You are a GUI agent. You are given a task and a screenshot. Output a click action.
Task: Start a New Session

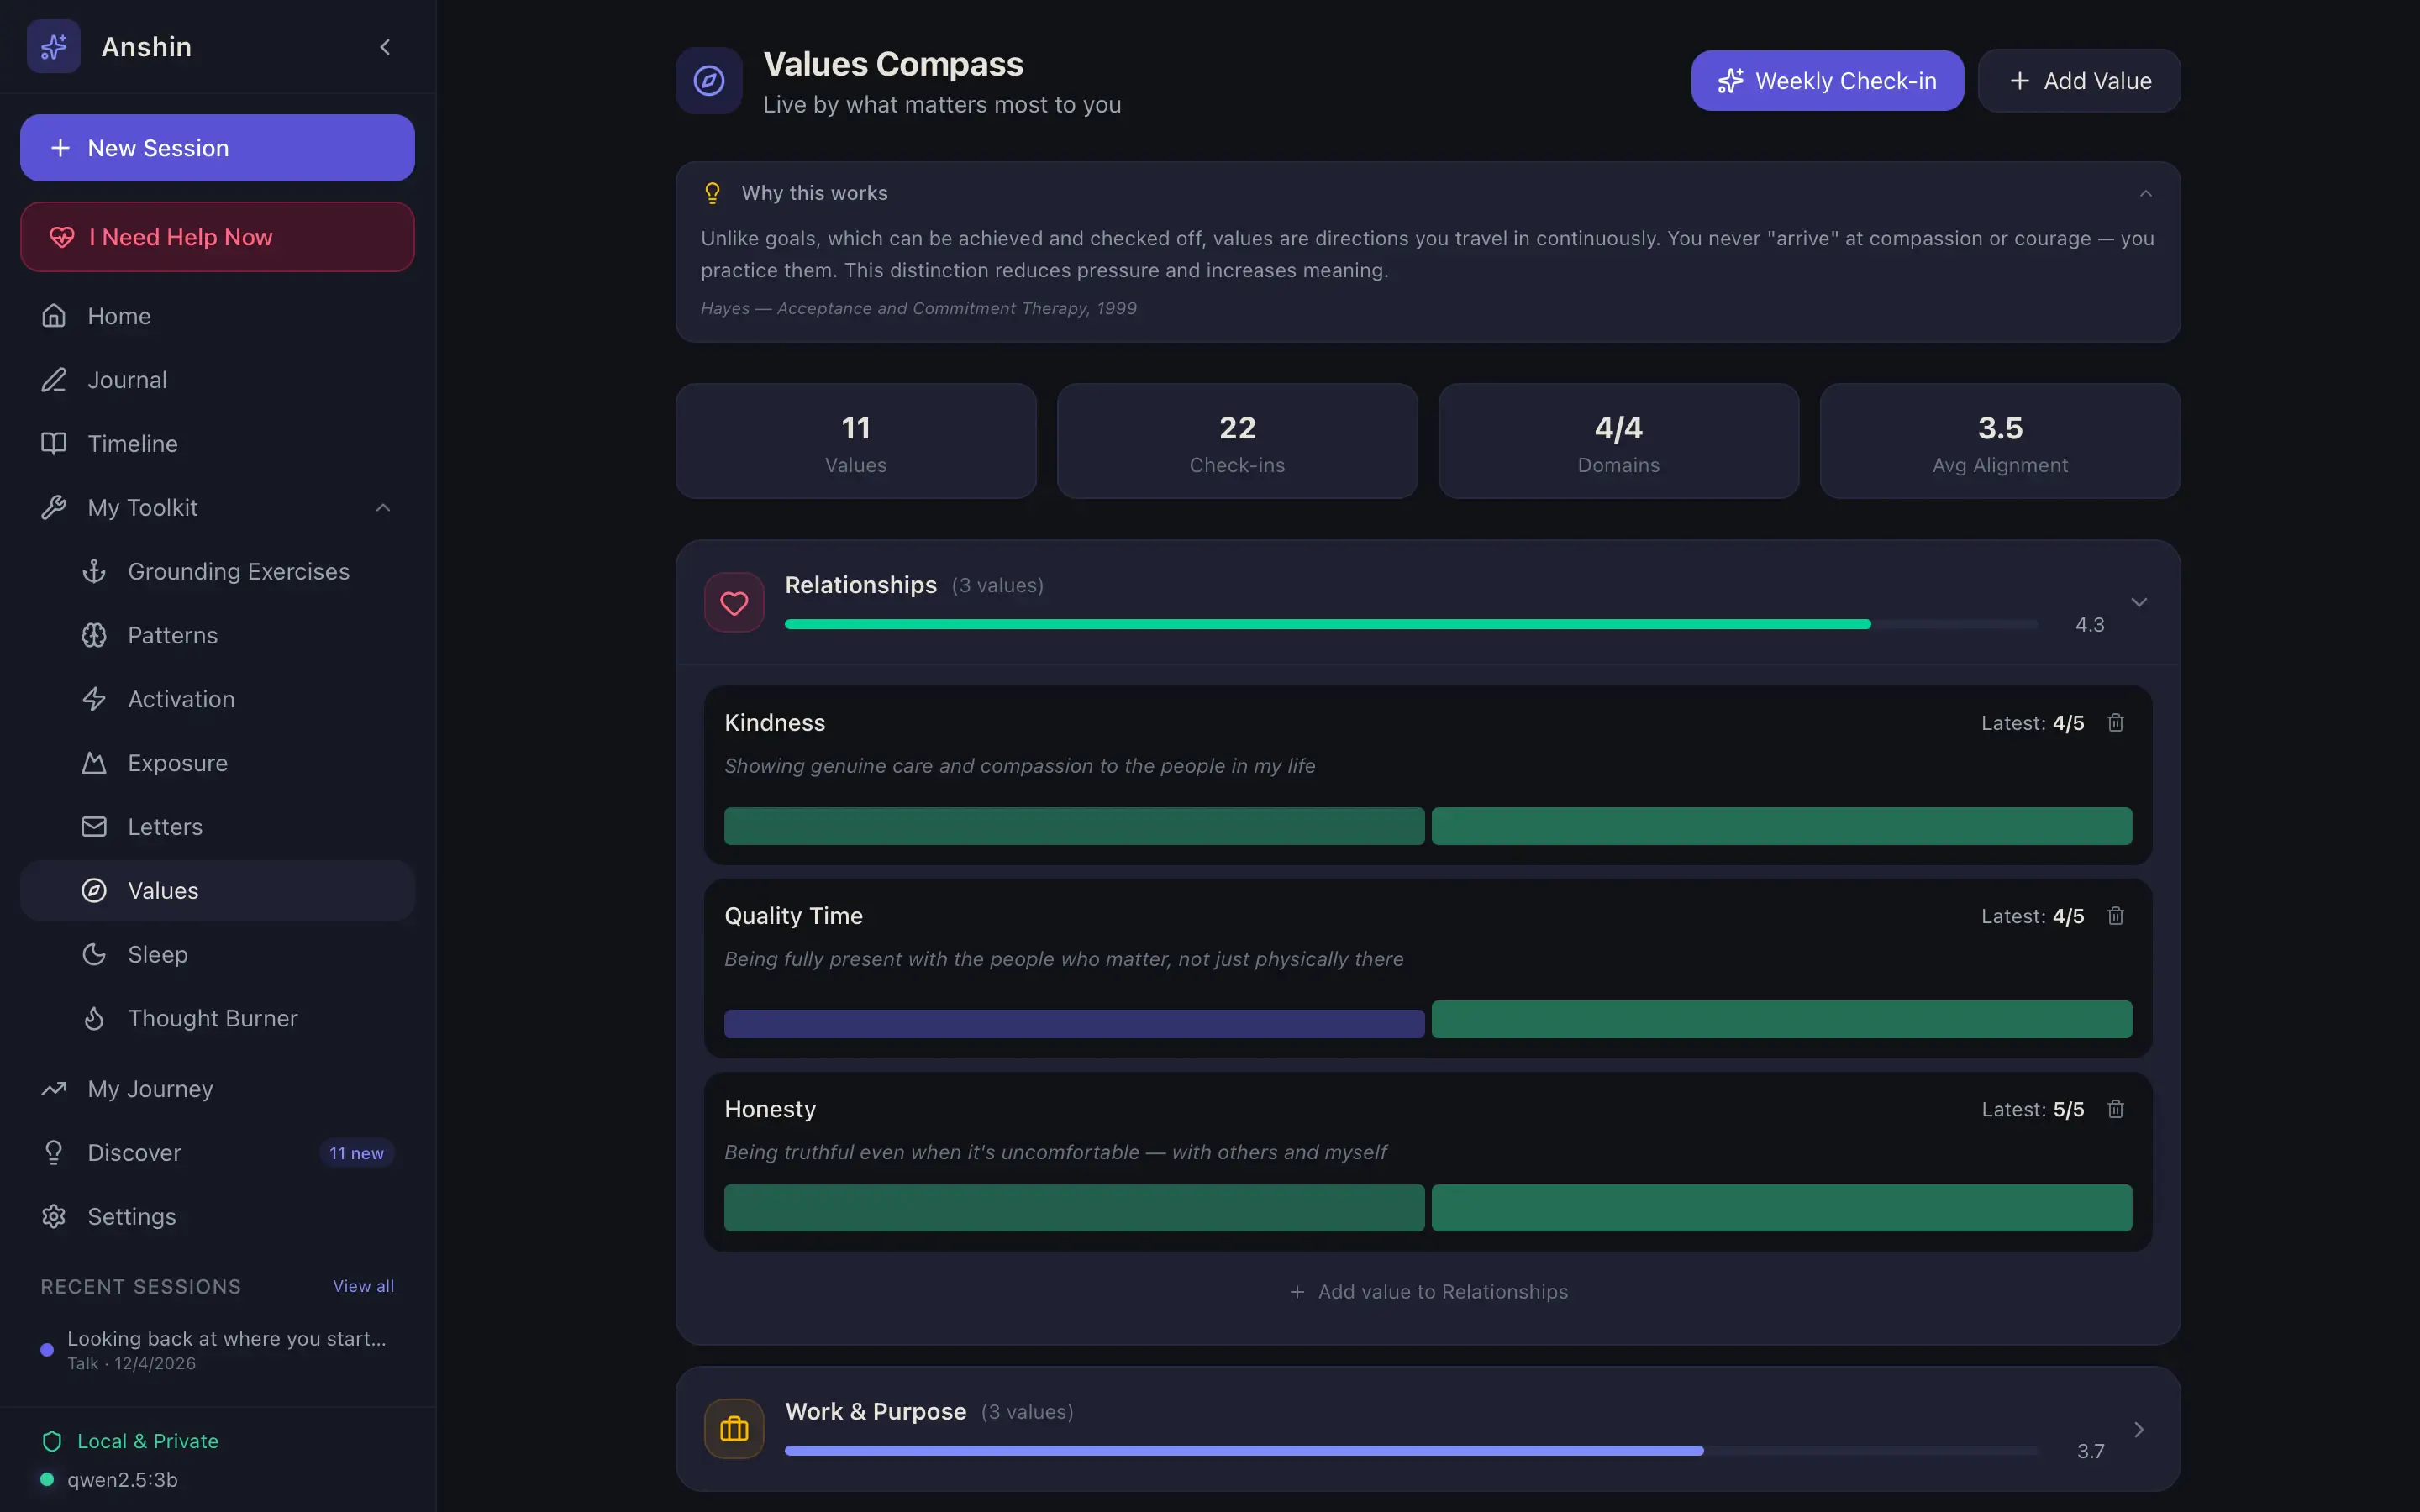pyautogui.click(x=217, y=148)
